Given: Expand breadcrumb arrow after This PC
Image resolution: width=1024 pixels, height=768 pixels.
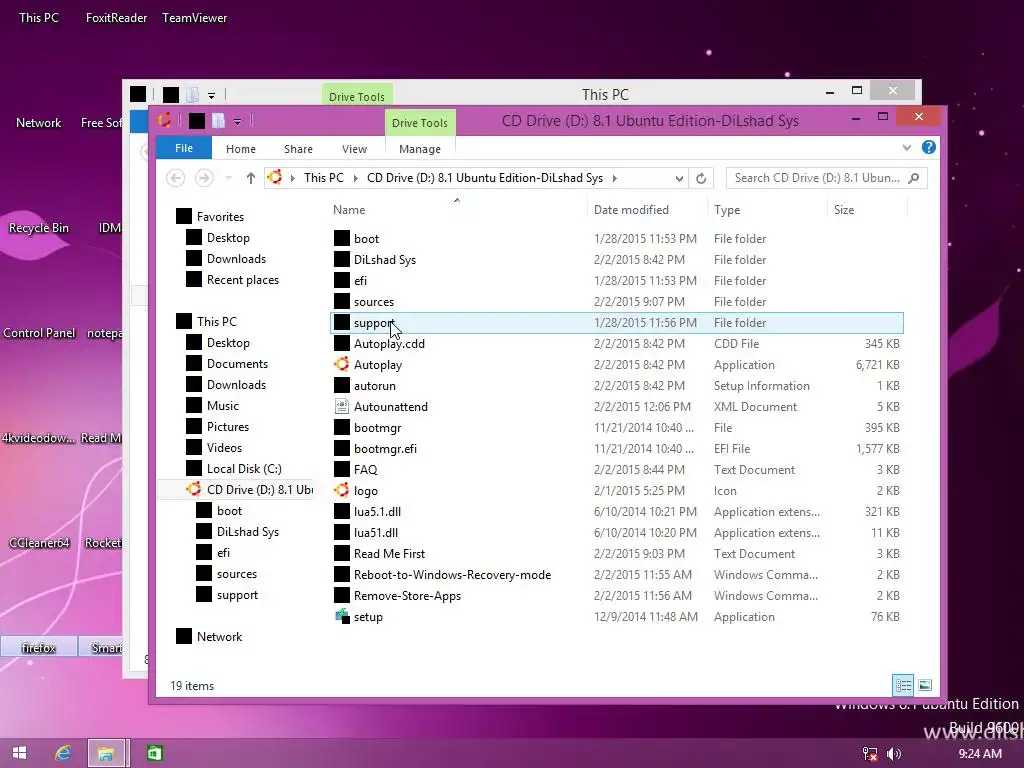Looking at the screenshot, I should [355, 178].
